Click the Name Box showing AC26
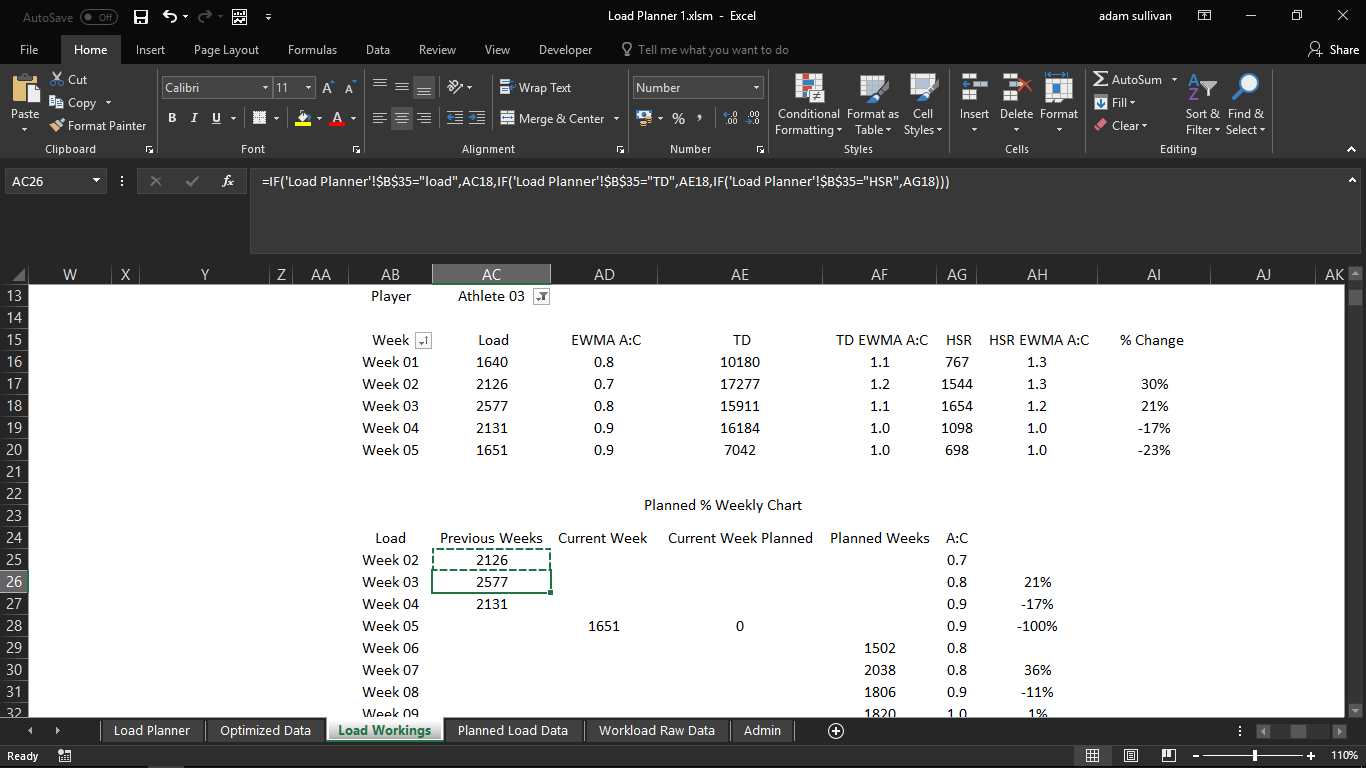 (x=47, y=181)
